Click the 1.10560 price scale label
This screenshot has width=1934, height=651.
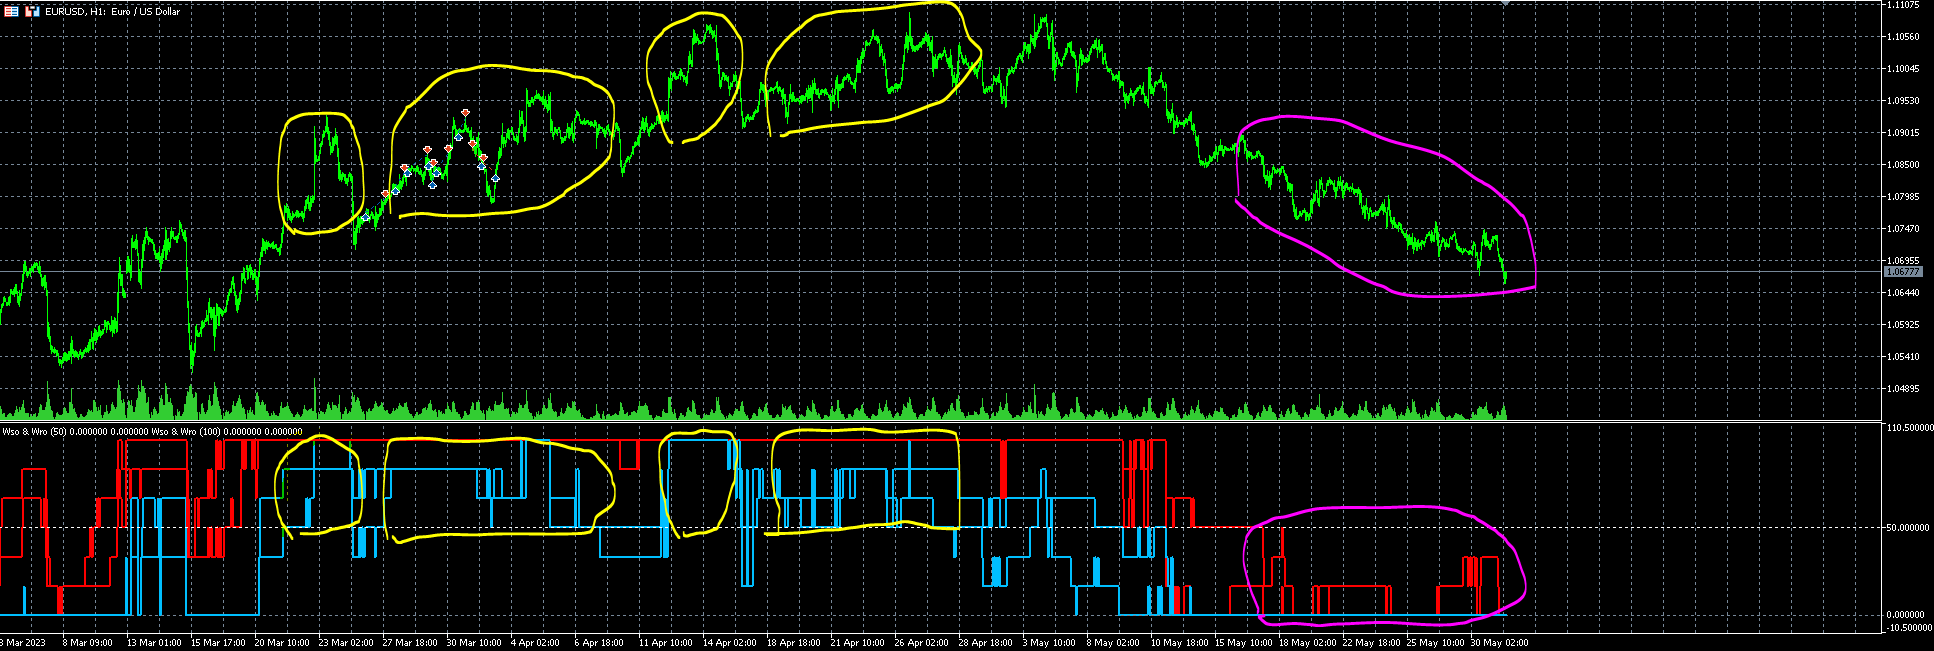1903,37
